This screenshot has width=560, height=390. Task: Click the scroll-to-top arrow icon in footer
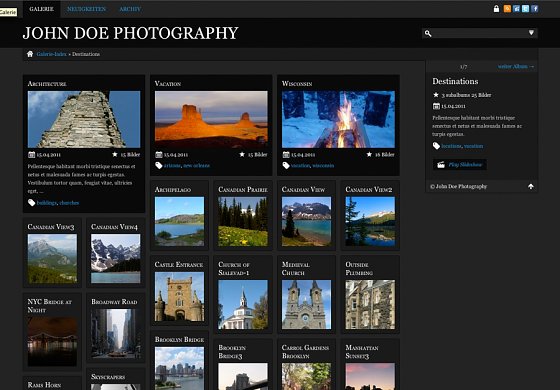(531, 186)
